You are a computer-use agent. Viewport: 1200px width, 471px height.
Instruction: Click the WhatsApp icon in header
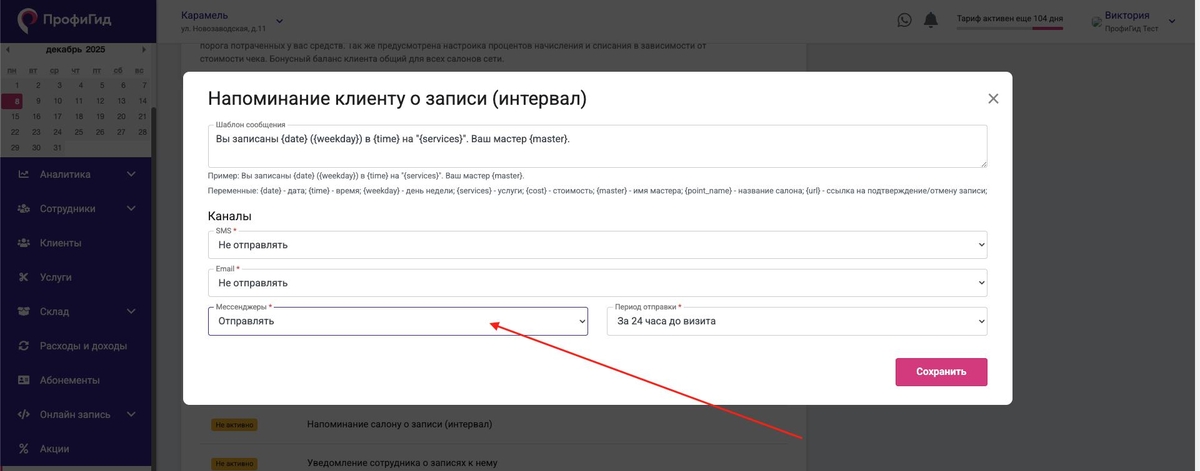click(x=905, y=20)
